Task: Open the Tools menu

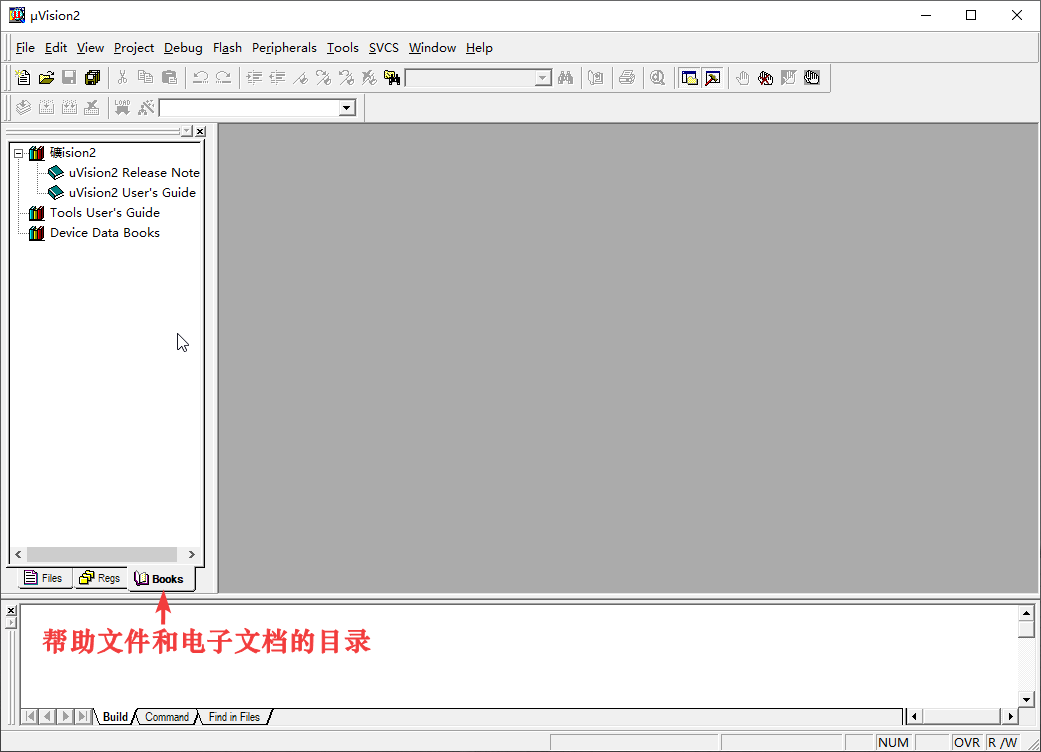Action: pos(343,48)
